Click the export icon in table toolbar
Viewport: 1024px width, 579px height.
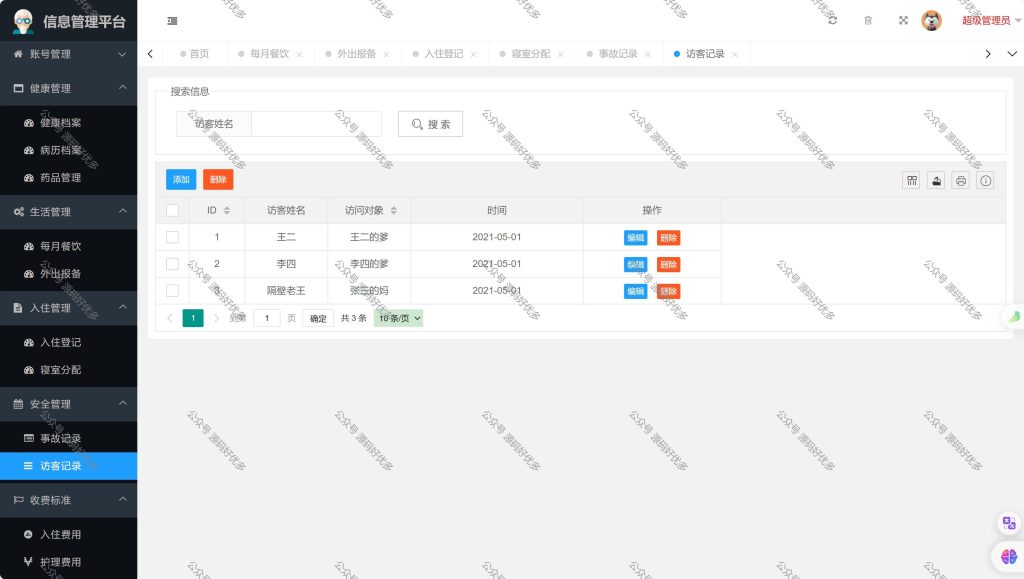click(x=936, y=181)
